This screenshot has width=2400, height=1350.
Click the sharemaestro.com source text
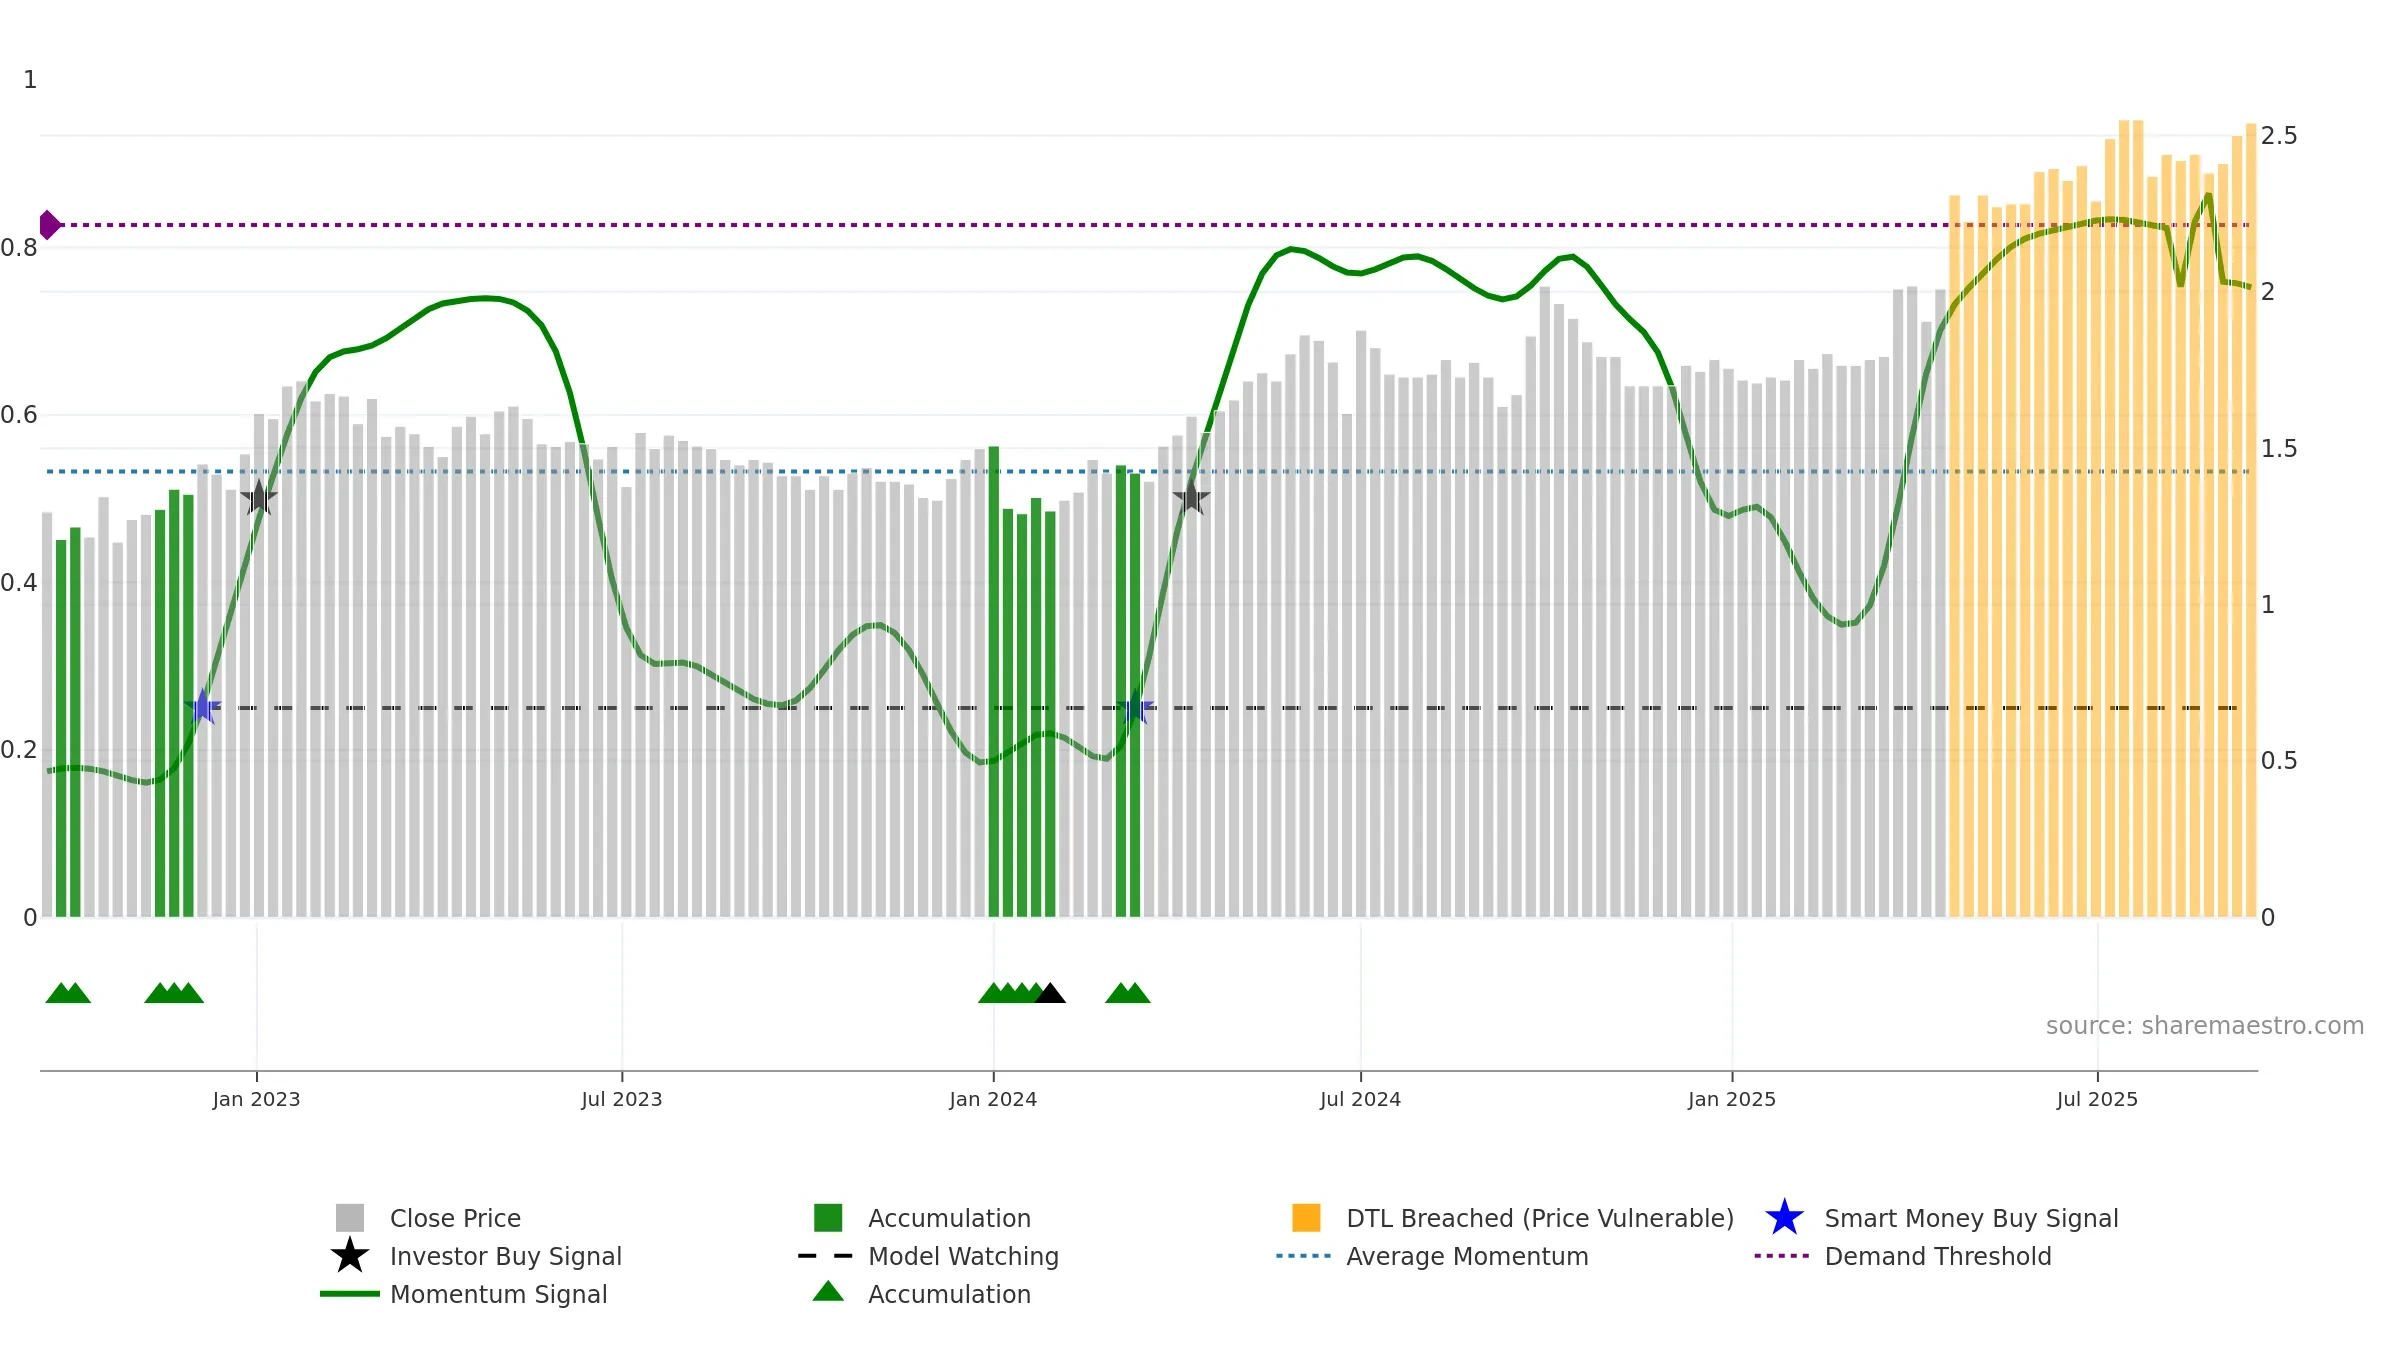[2205, 1026]
